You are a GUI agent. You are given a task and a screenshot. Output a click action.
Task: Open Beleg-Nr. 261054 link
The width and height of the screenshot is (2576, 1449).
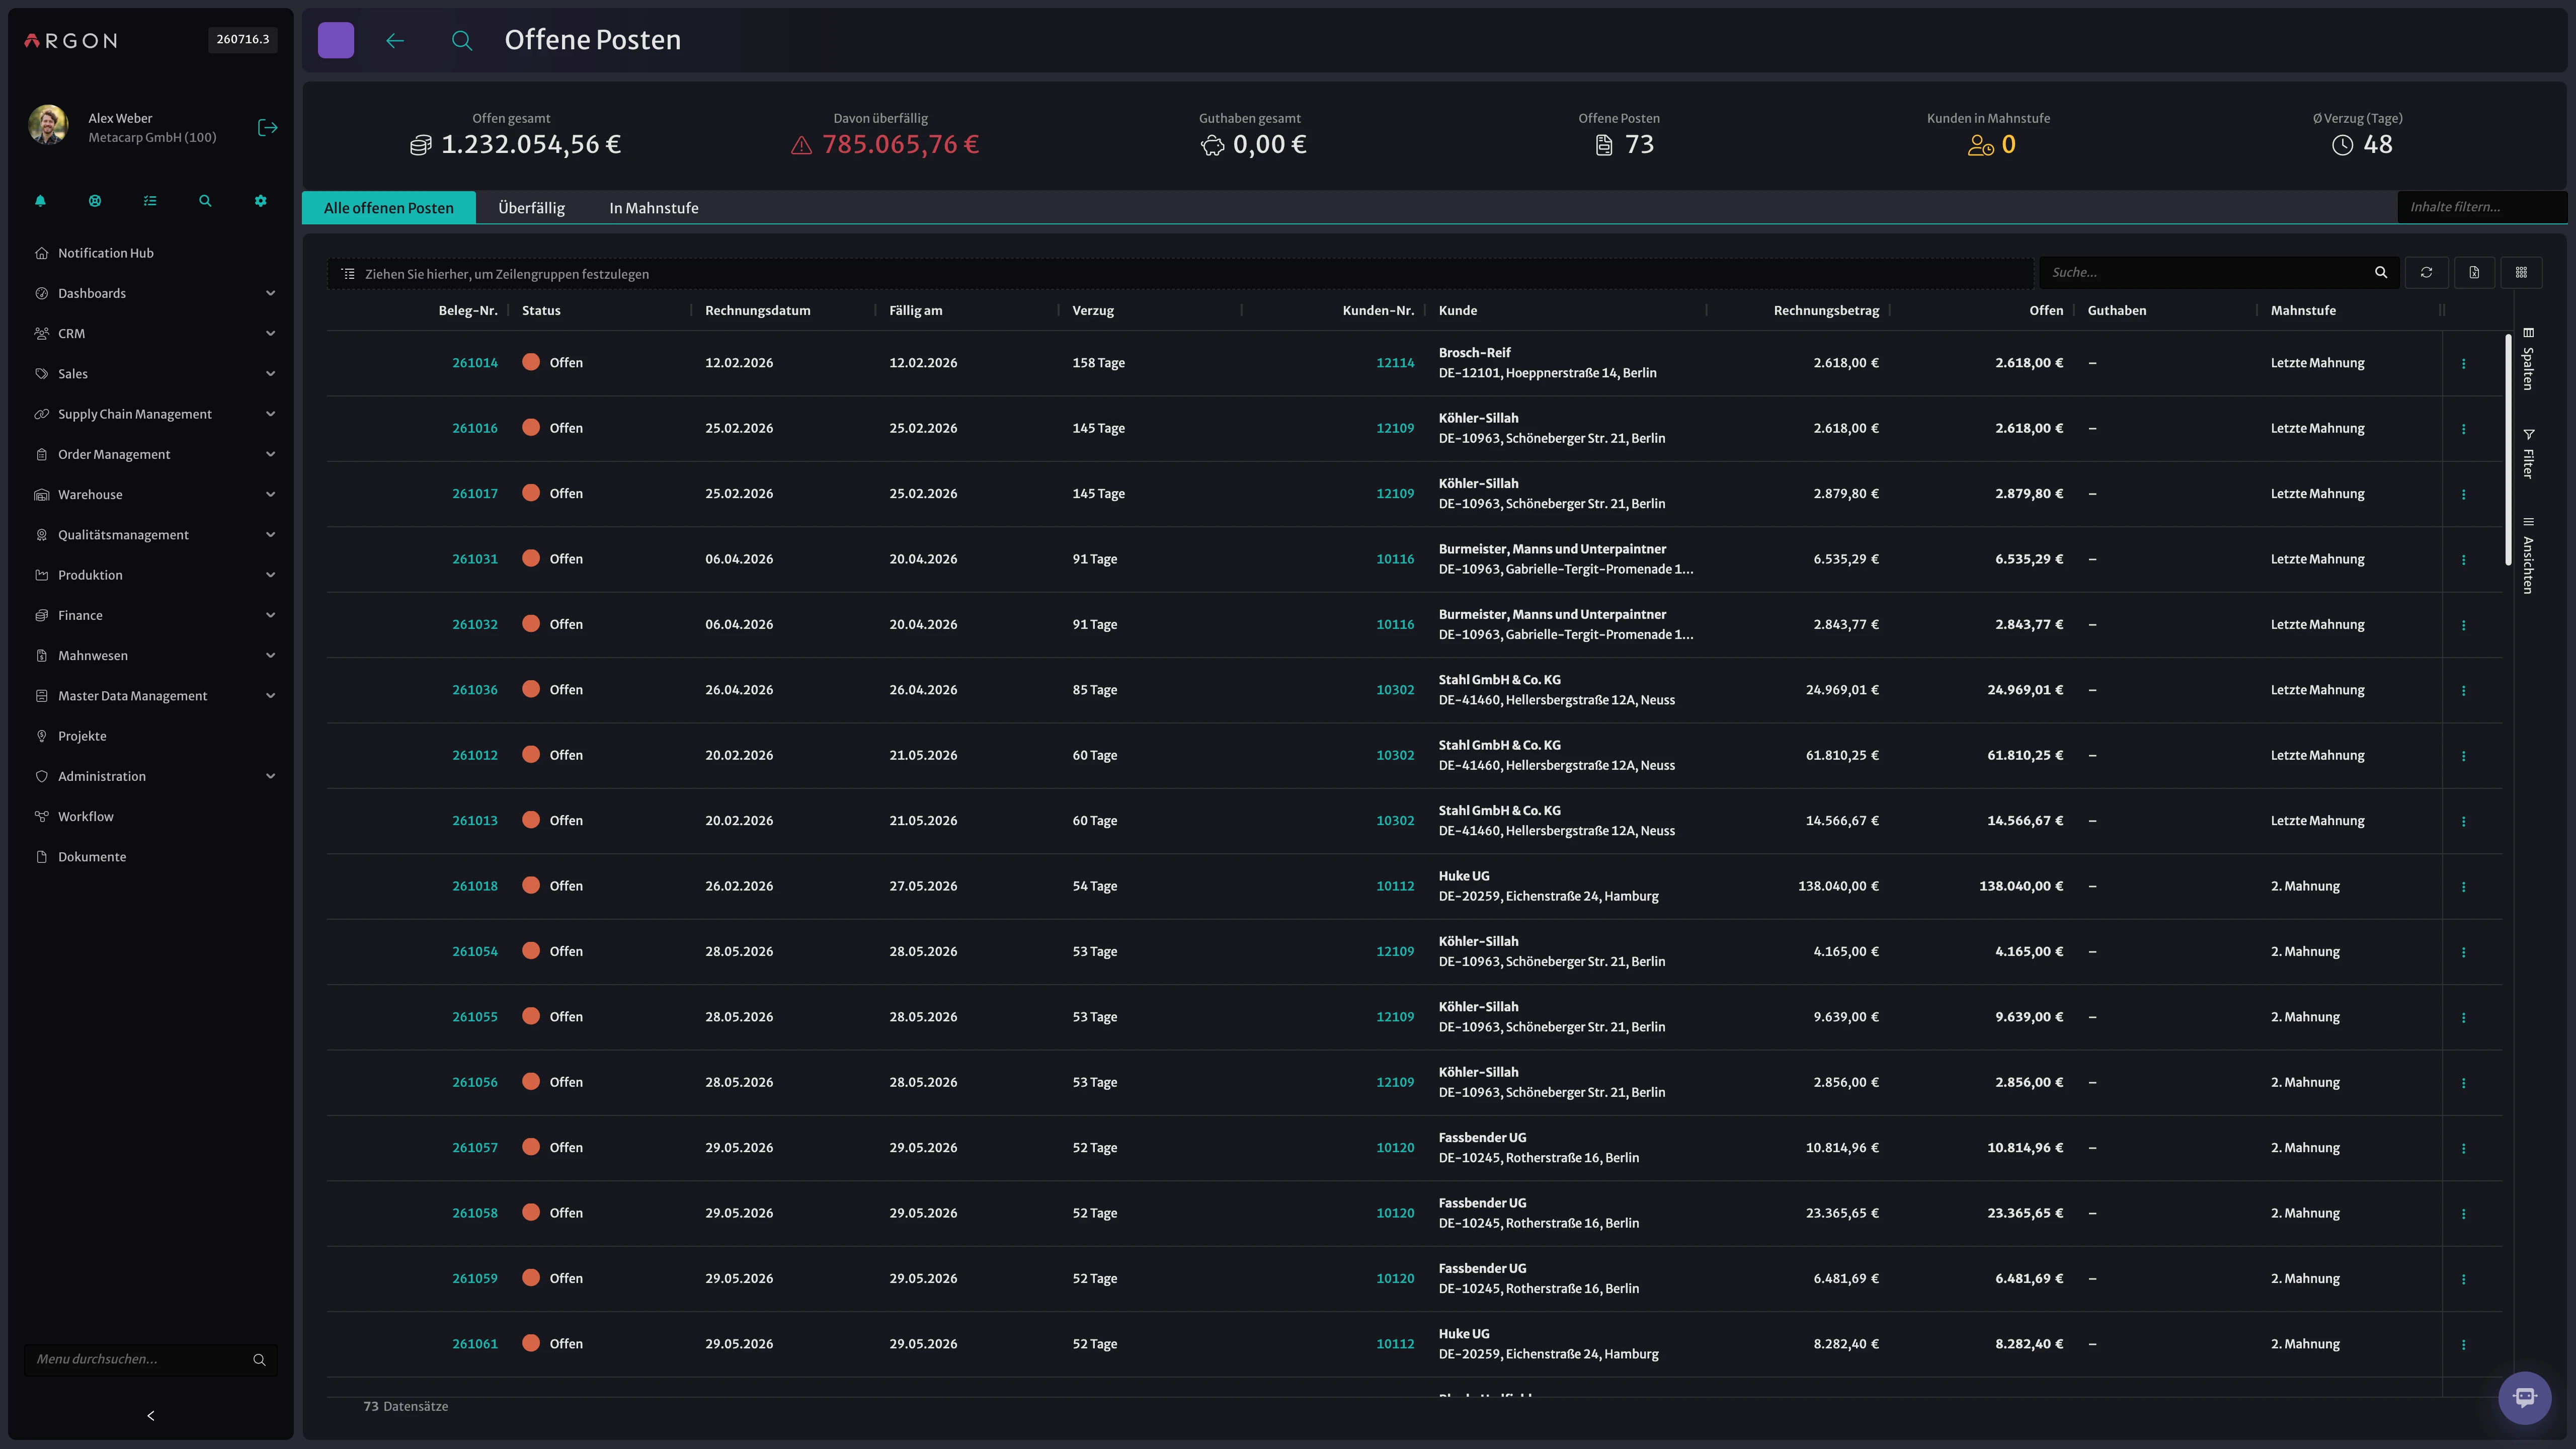coord(474,951)
